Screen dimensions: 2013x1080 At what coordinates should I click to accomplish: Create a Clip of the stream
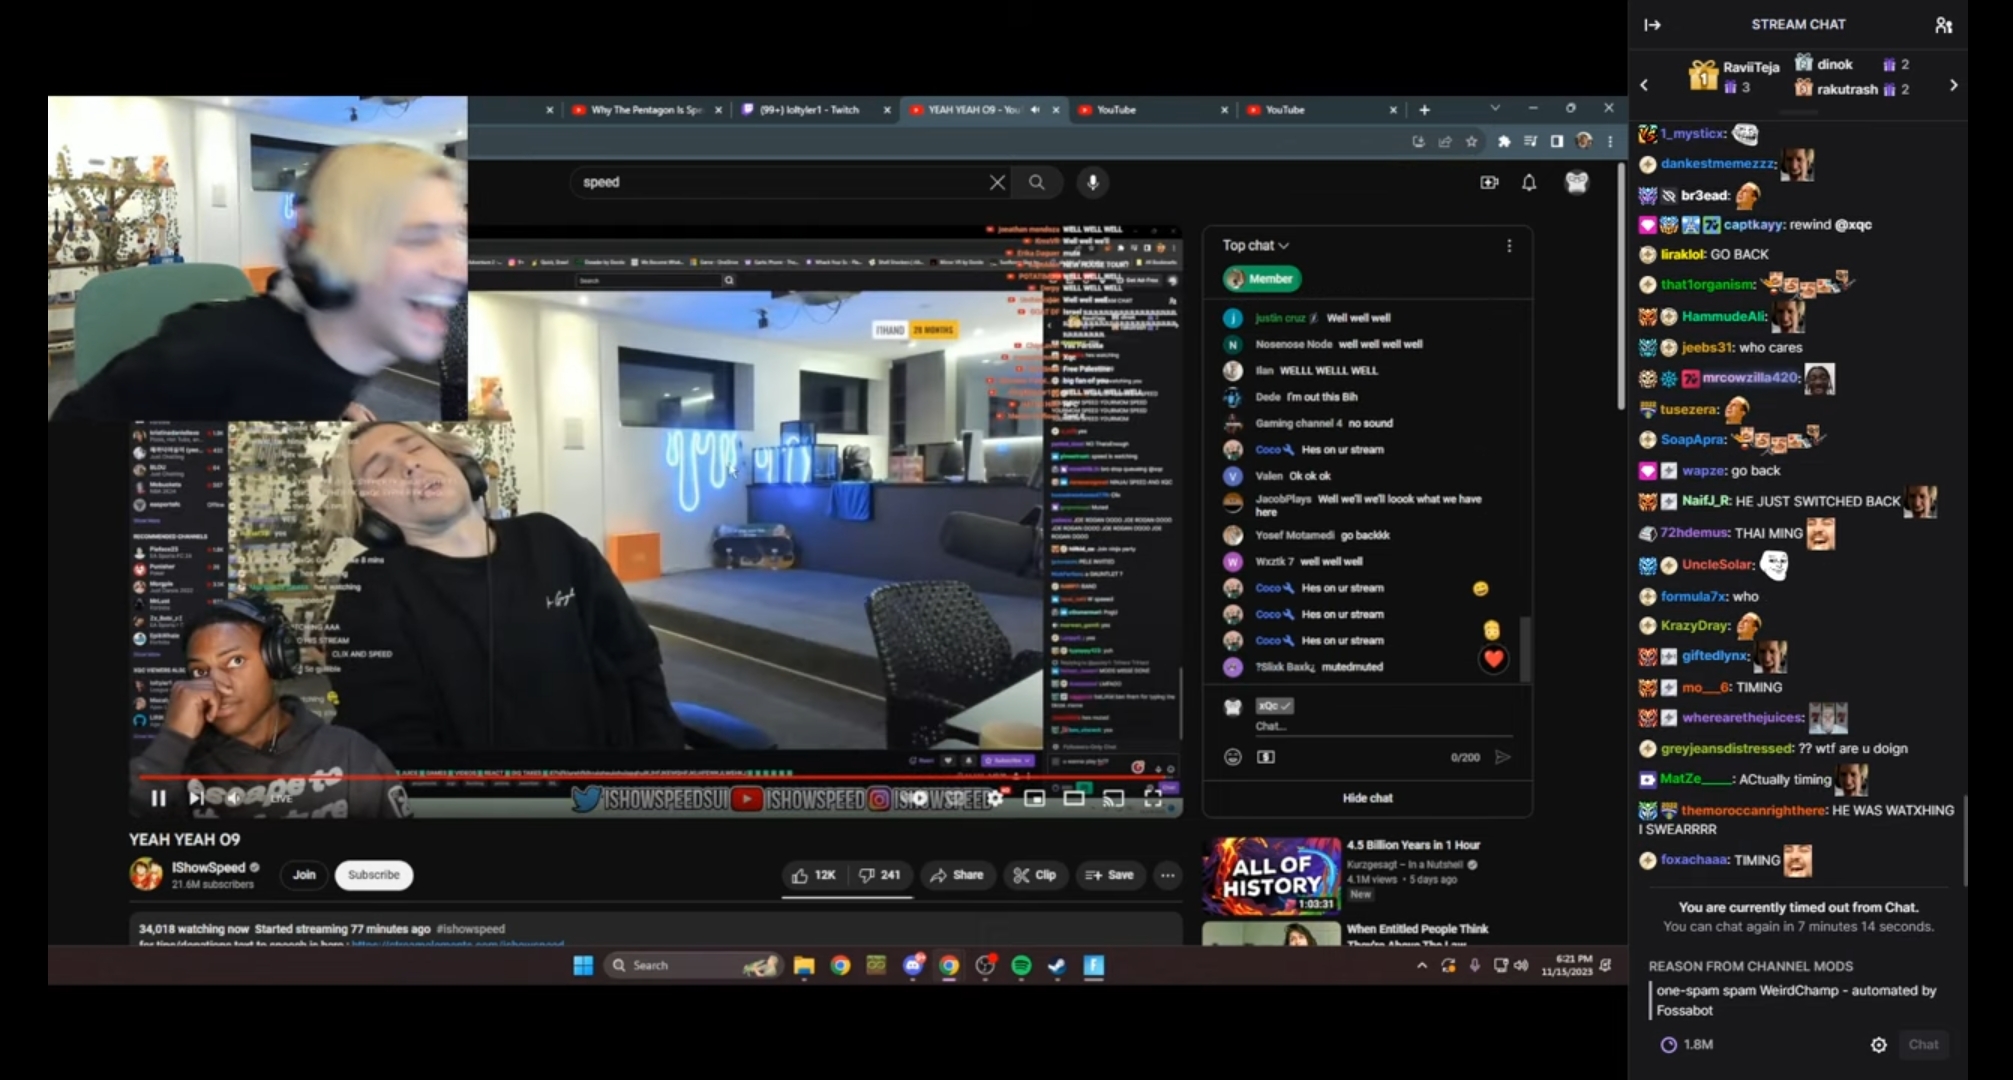click(1035, 875)
